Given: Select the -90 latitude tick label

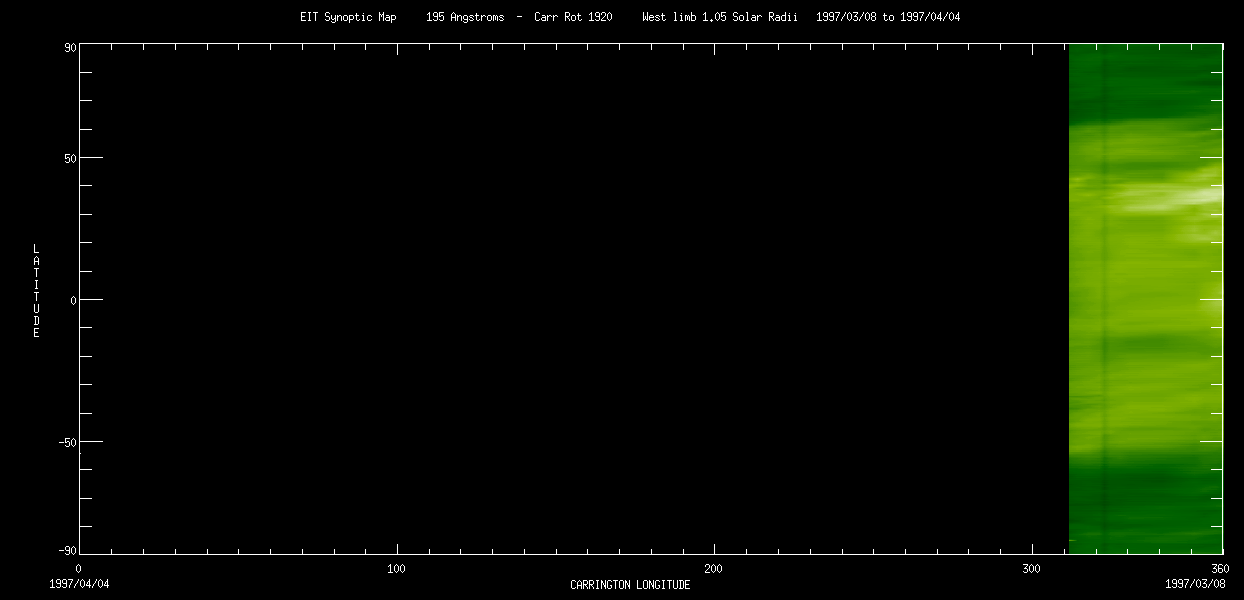Looking at the screenshot, I should (68, 551).
